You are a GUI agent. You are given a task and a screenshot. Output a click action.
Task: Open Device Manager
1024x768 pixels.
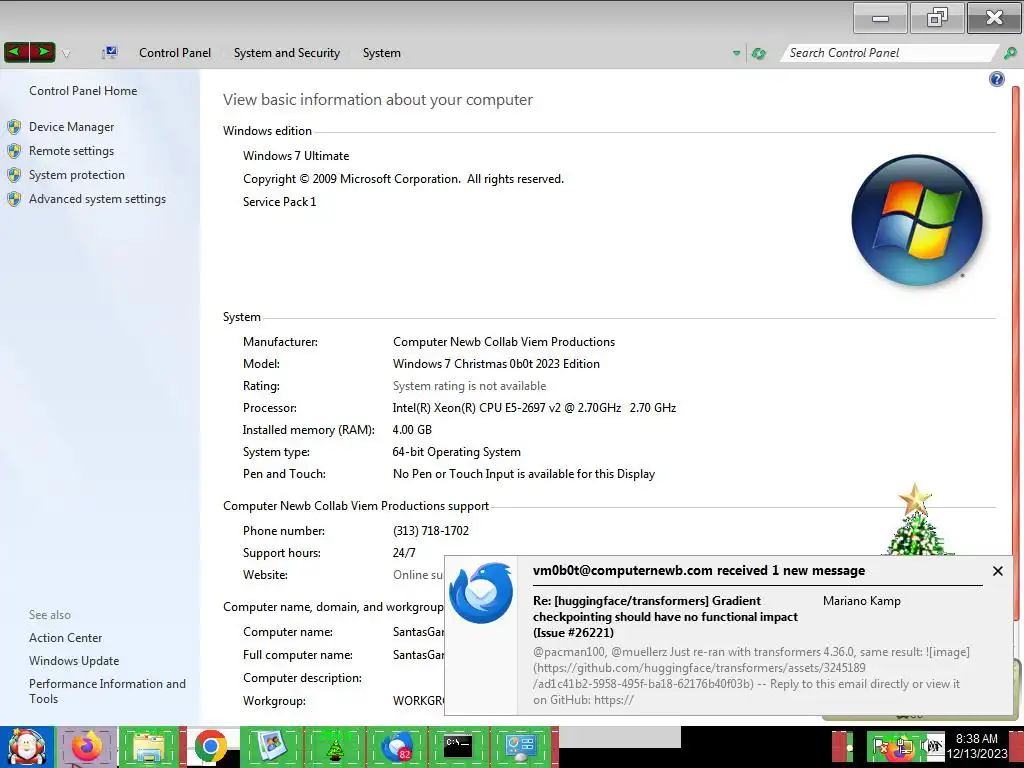[71, 127]
